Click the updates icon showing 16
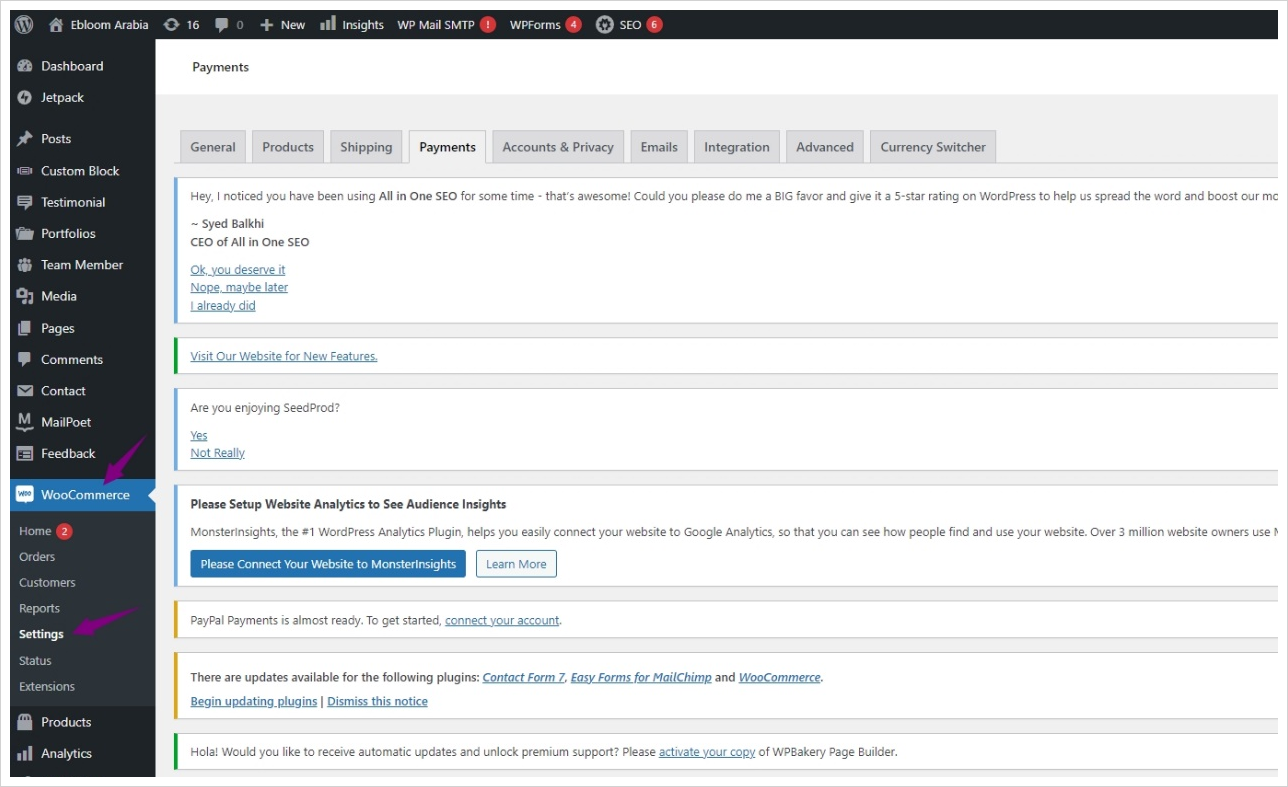 tap(172, 25)
